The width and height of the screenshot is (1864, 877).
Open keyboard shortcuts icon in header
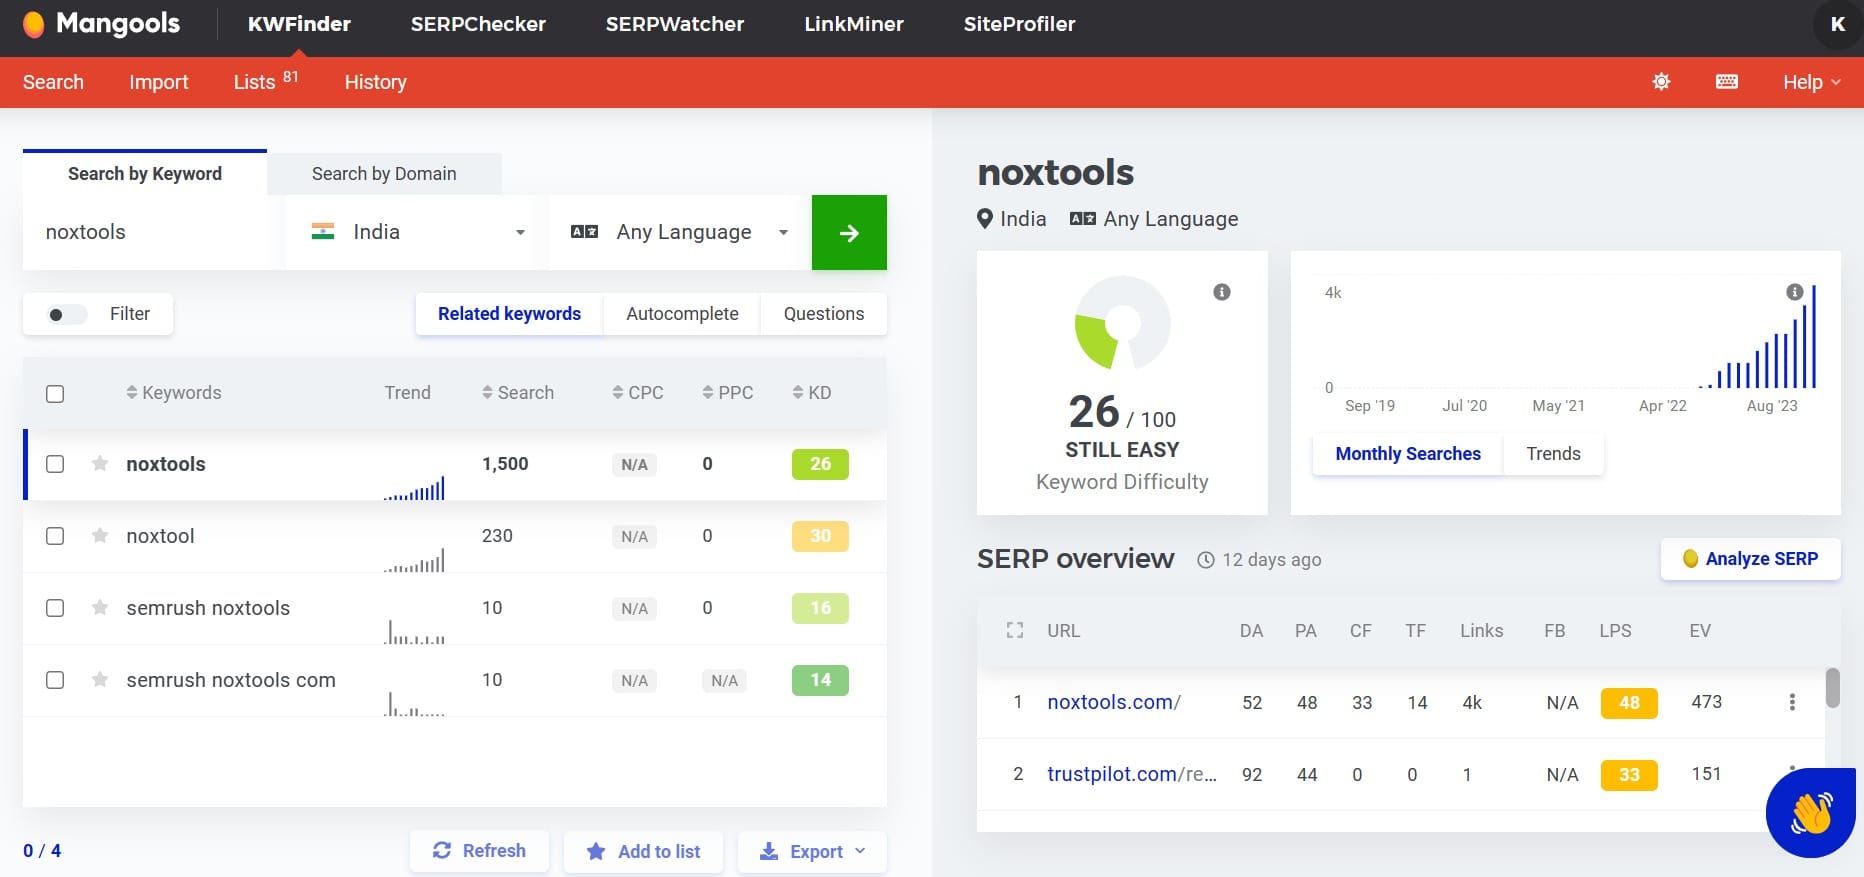(1726, 82)
